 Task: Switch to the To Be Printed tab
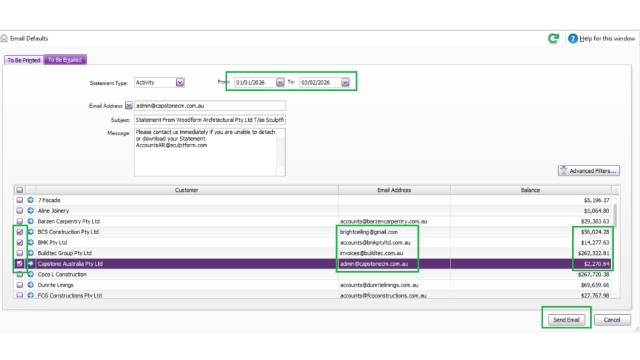pos(24,60)
